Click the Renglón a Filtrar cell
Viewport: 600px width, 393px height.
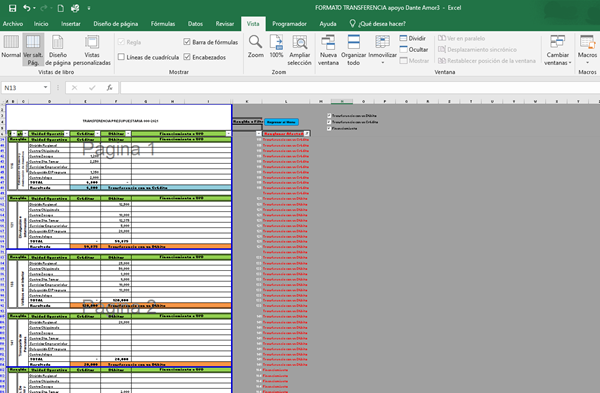click(x=247, y=121)
